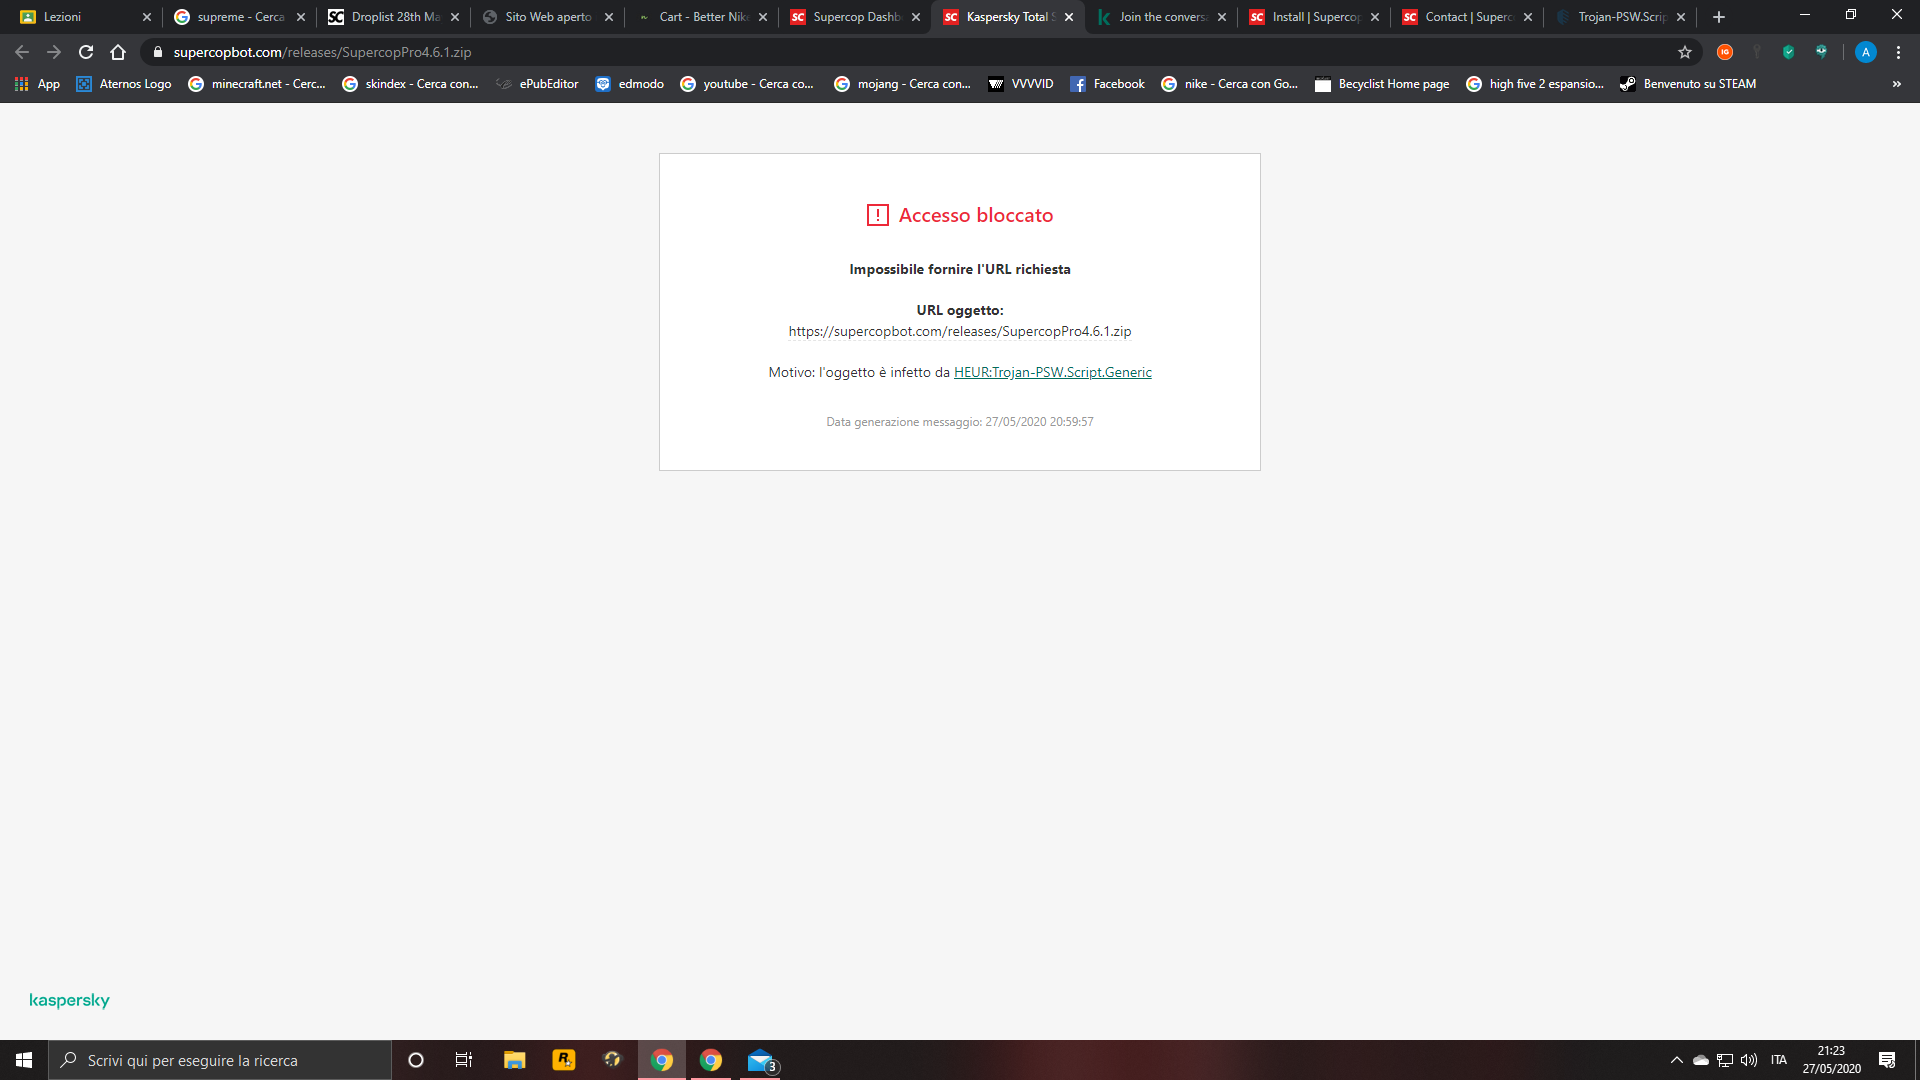Click the home page icon
Viewport: 1920px width, 1080px height.
pos(118,52)
